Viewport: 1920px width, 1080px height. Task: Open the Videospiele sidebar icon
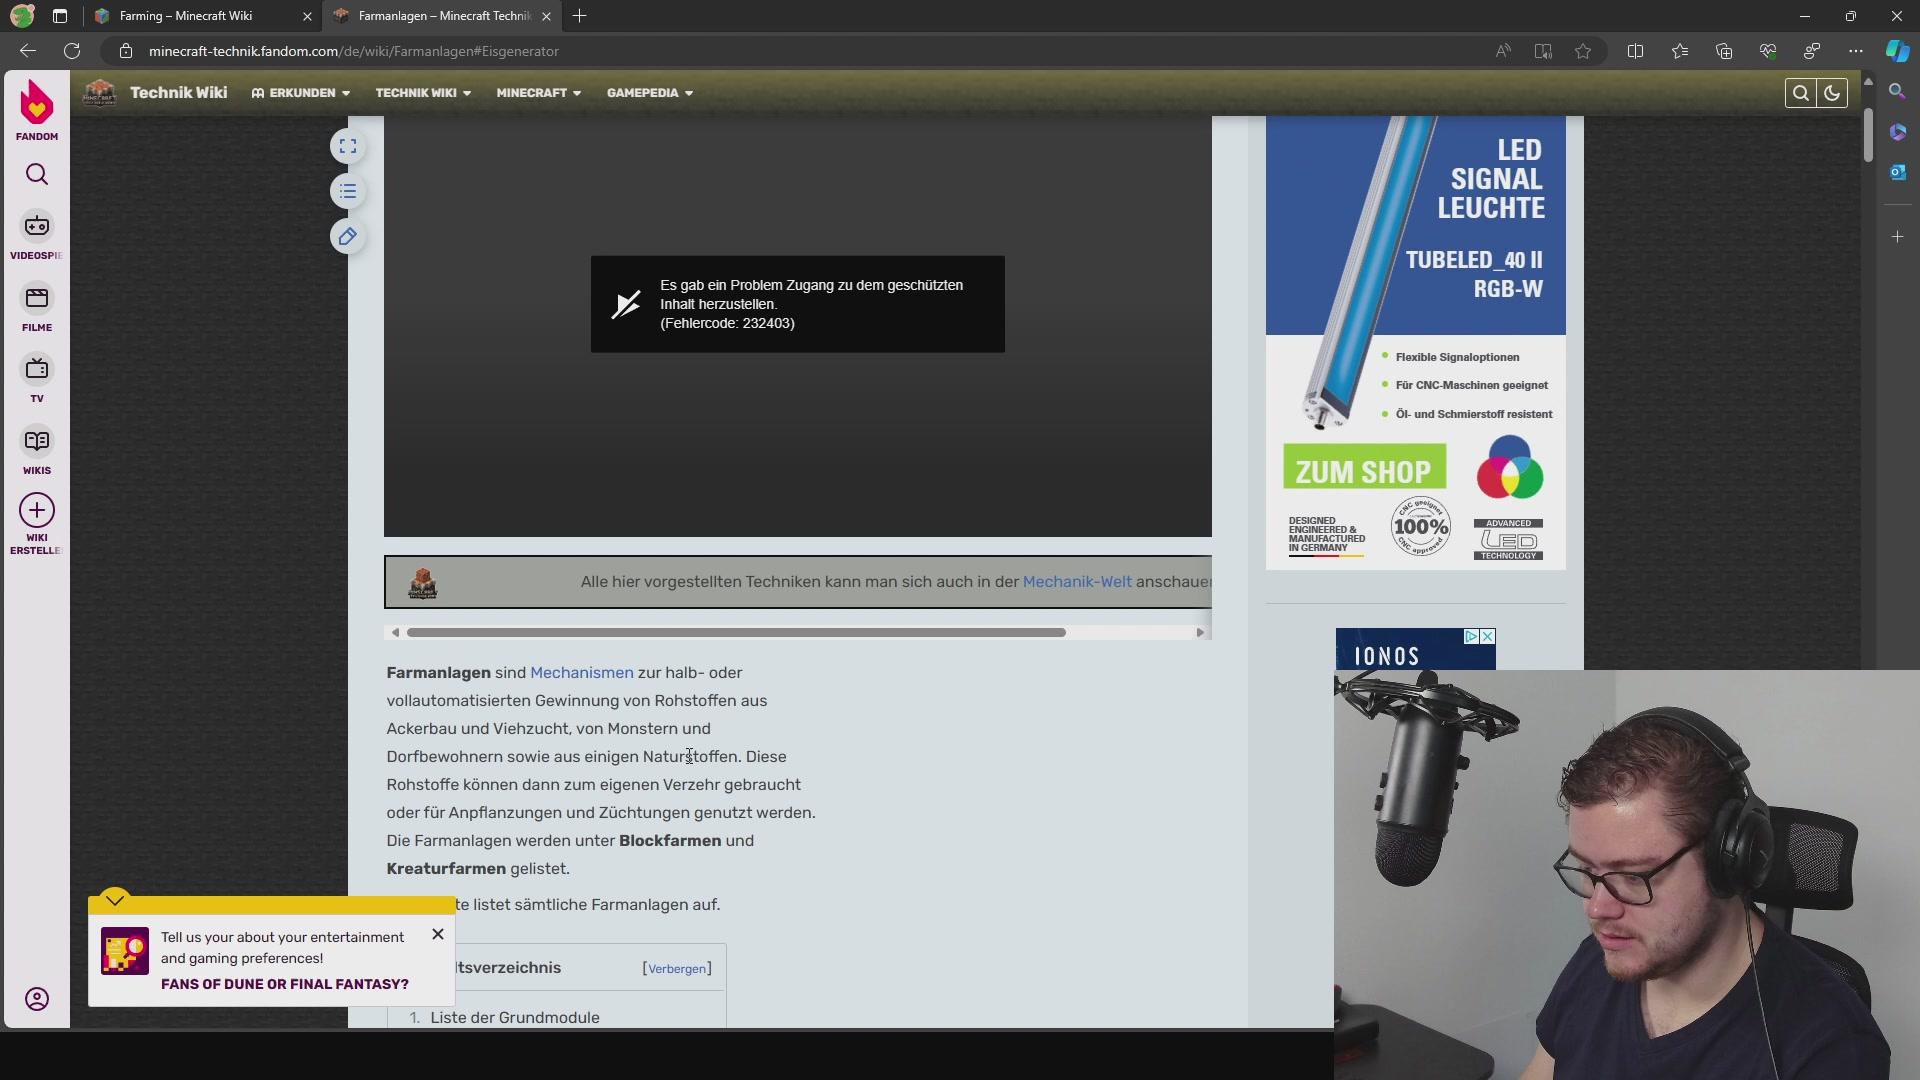point(37,227)
